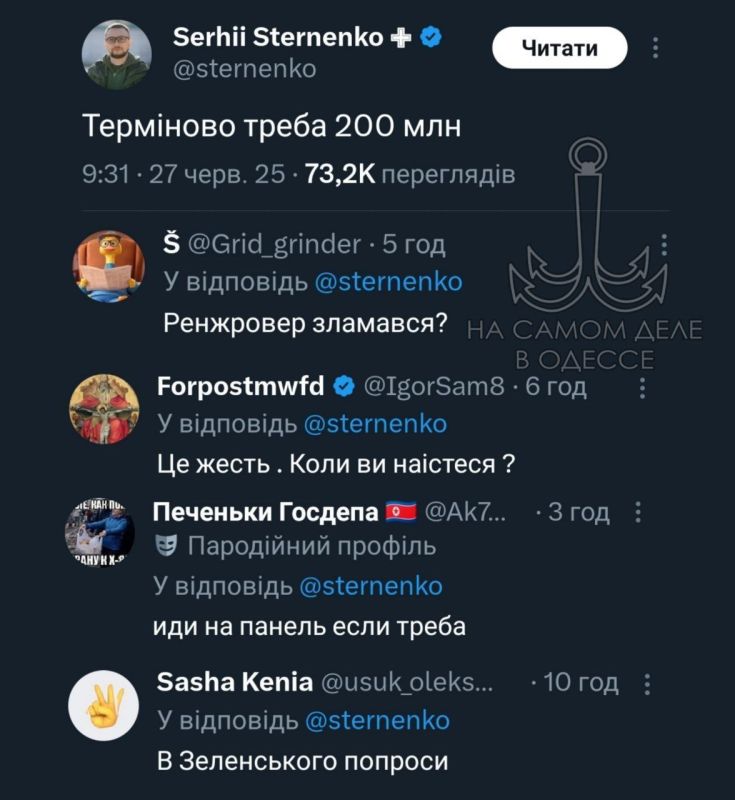This screenshot has height=800, width=735.
Task: Open more options on Sasha Kenia's reply
Action: point(647,684)
